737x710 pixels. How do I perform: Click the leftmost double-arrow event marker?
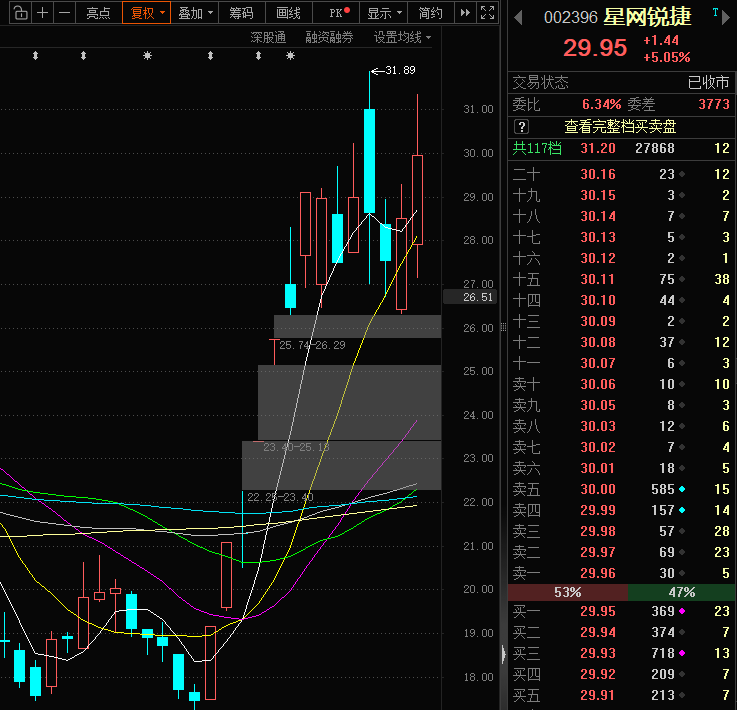pos(35,56)
